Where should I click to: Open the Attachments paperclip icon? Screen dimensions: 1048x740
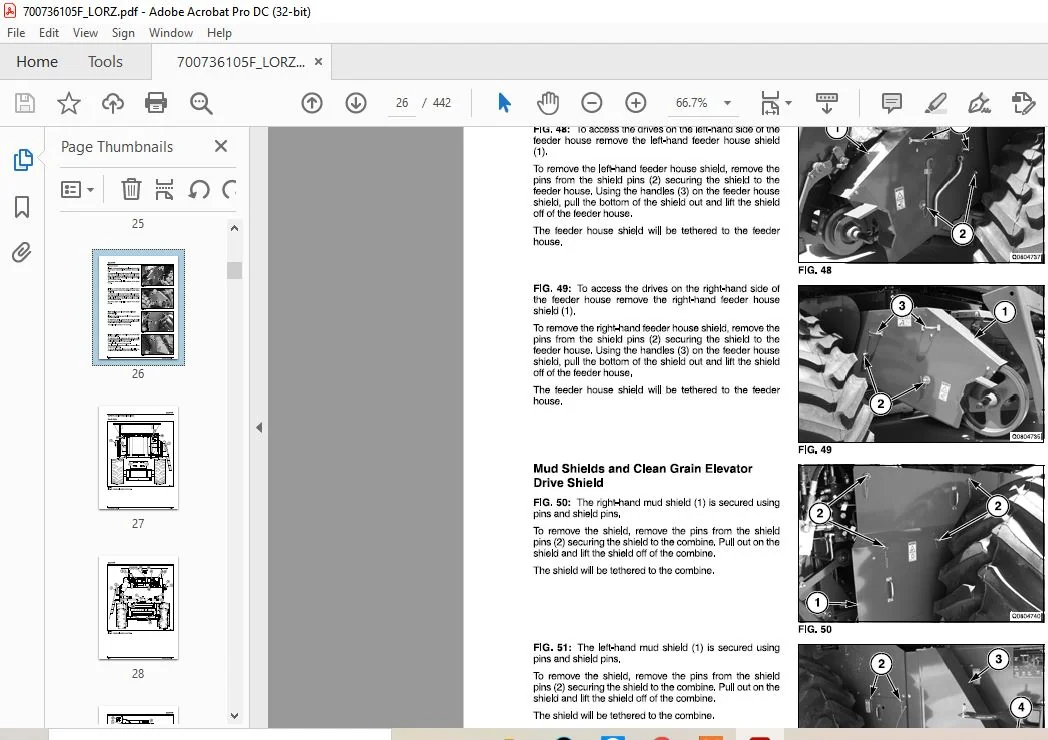[21, 253]
